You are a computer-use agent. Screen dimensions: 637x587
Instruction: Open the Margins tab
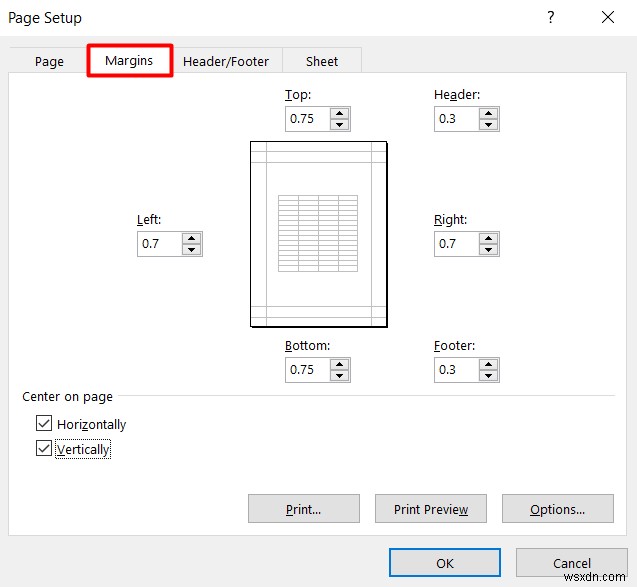click(x=129, y=61)
